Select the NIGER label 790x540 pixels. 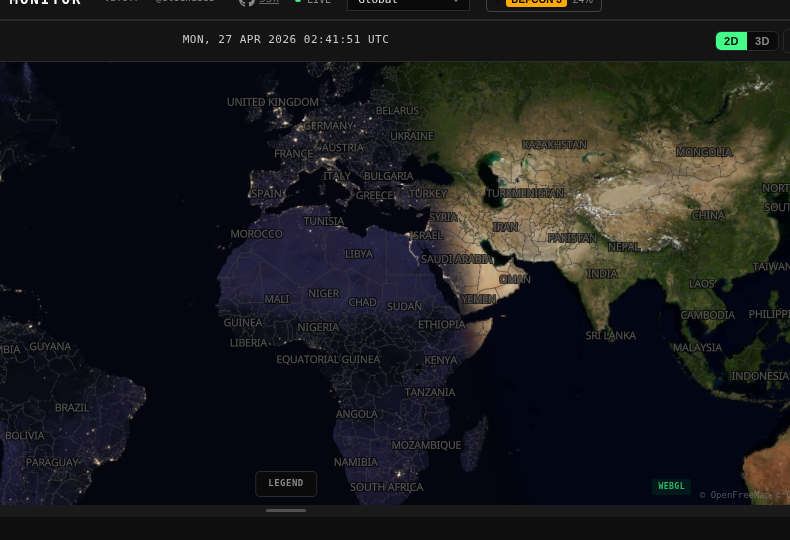tap(324, 294)
